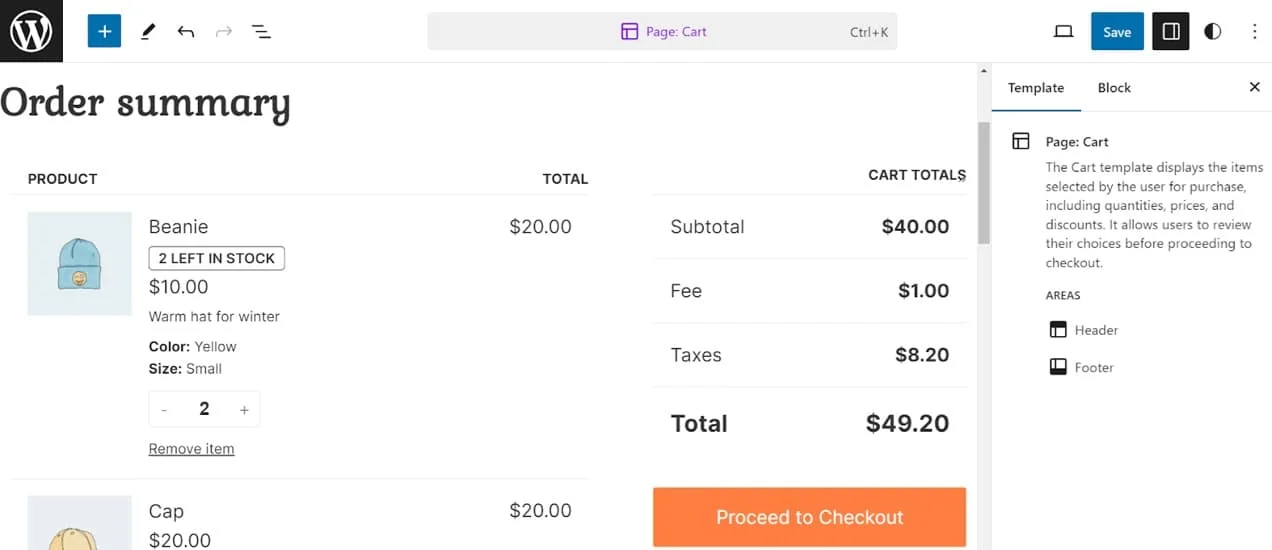Click the Proceed to Checkout button
Viewport: 1272px width, 550px height.
point(809,517)
